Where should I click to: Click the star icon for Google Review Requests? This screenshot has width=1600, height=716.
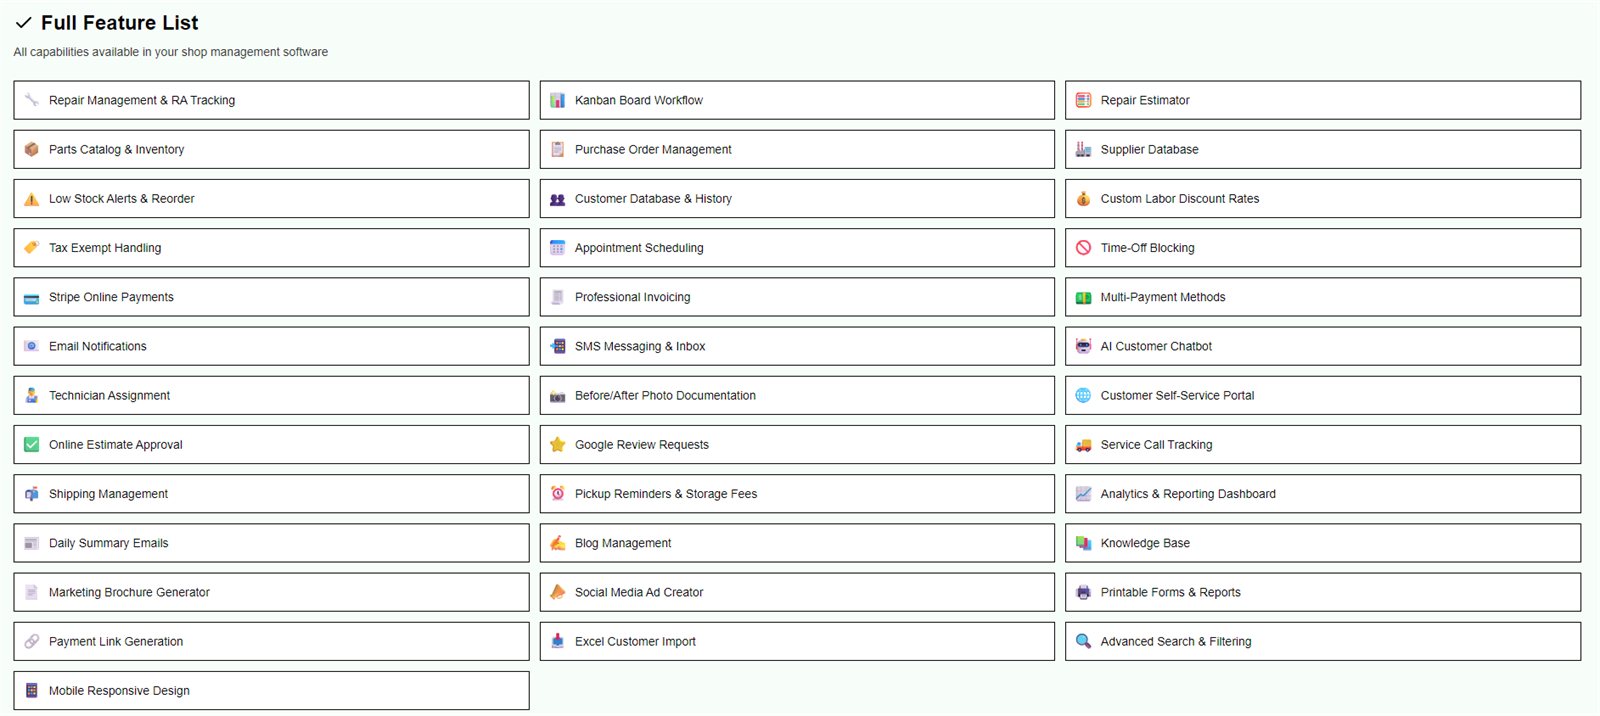558,445
